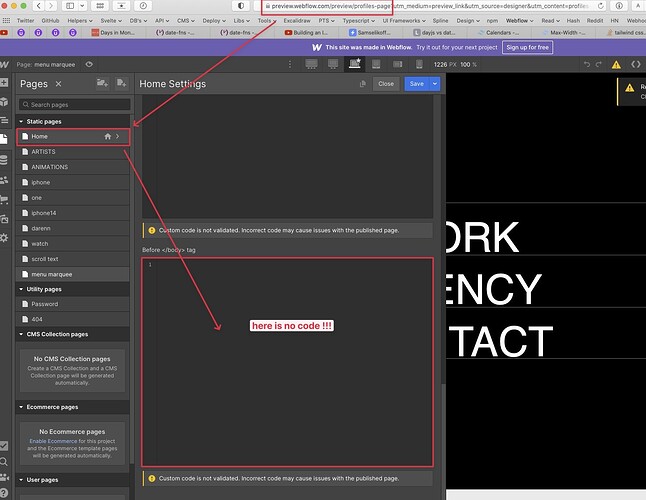Click the undo arrow in top bar
Viewport: 646px width, 500px height.
coord(587,64)
